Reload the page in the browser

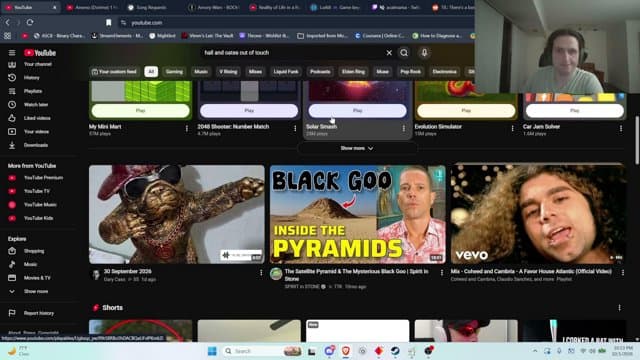coord(30,22)
